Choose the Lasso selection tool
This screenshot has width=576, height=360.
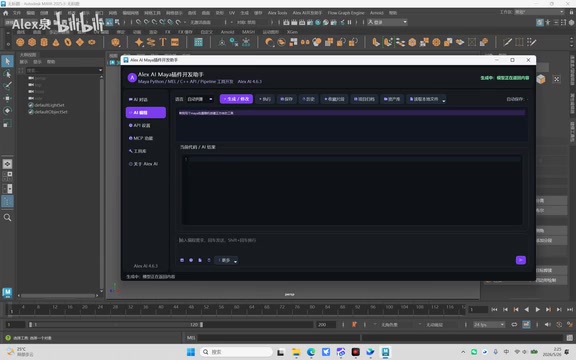7,74
